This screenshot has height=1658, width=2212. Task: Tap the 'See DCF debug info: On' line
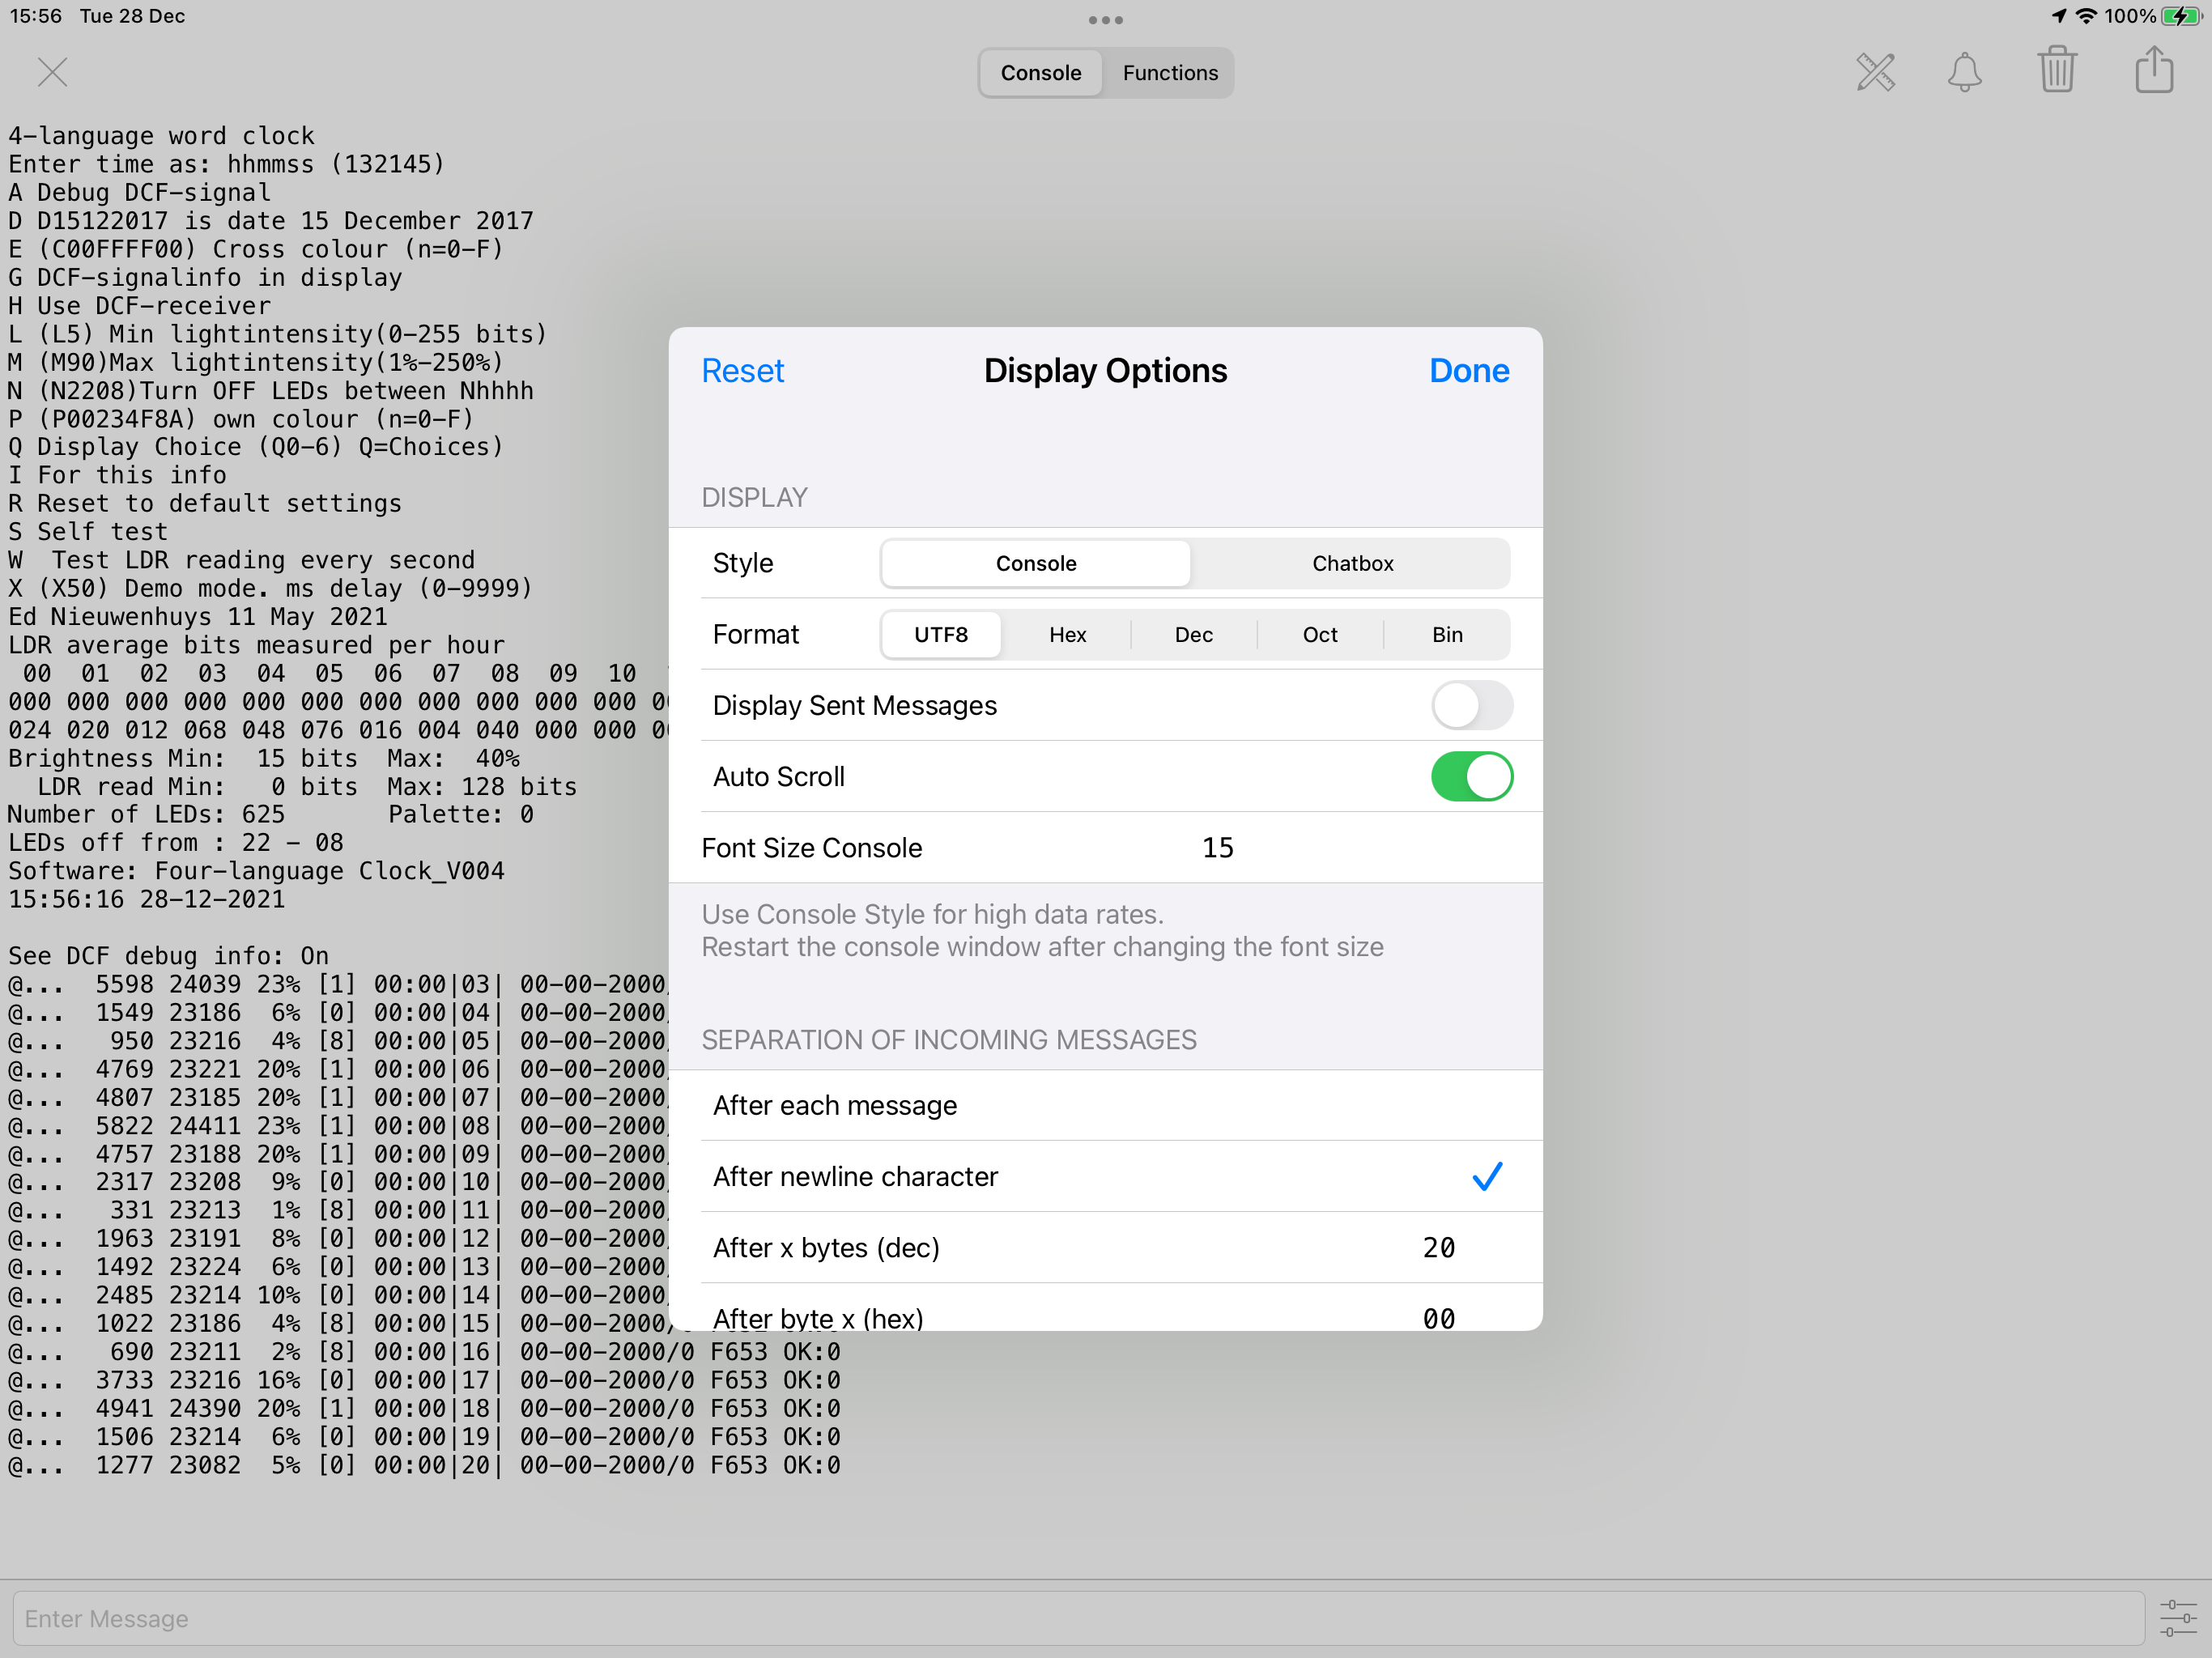(x=169, y=955)
